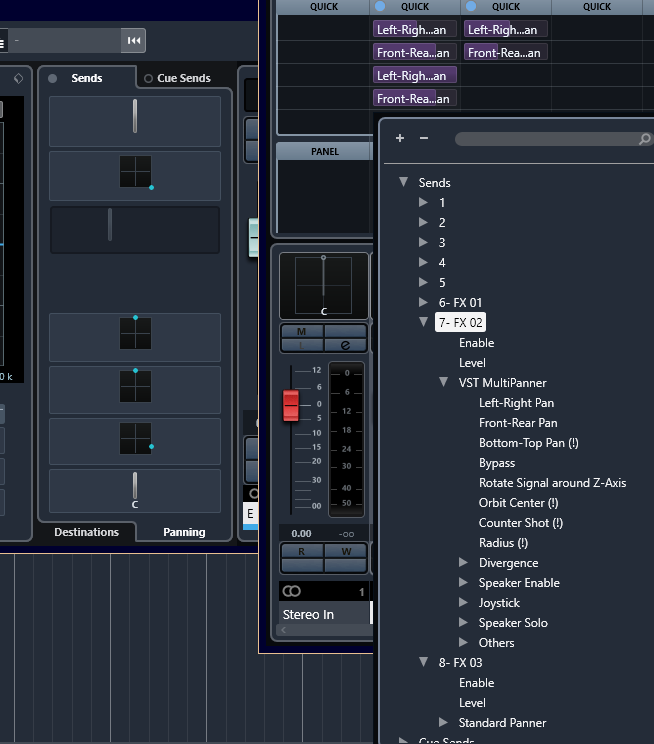
Task: Expand the 6- FX 01 node
Action: (423, 302)
